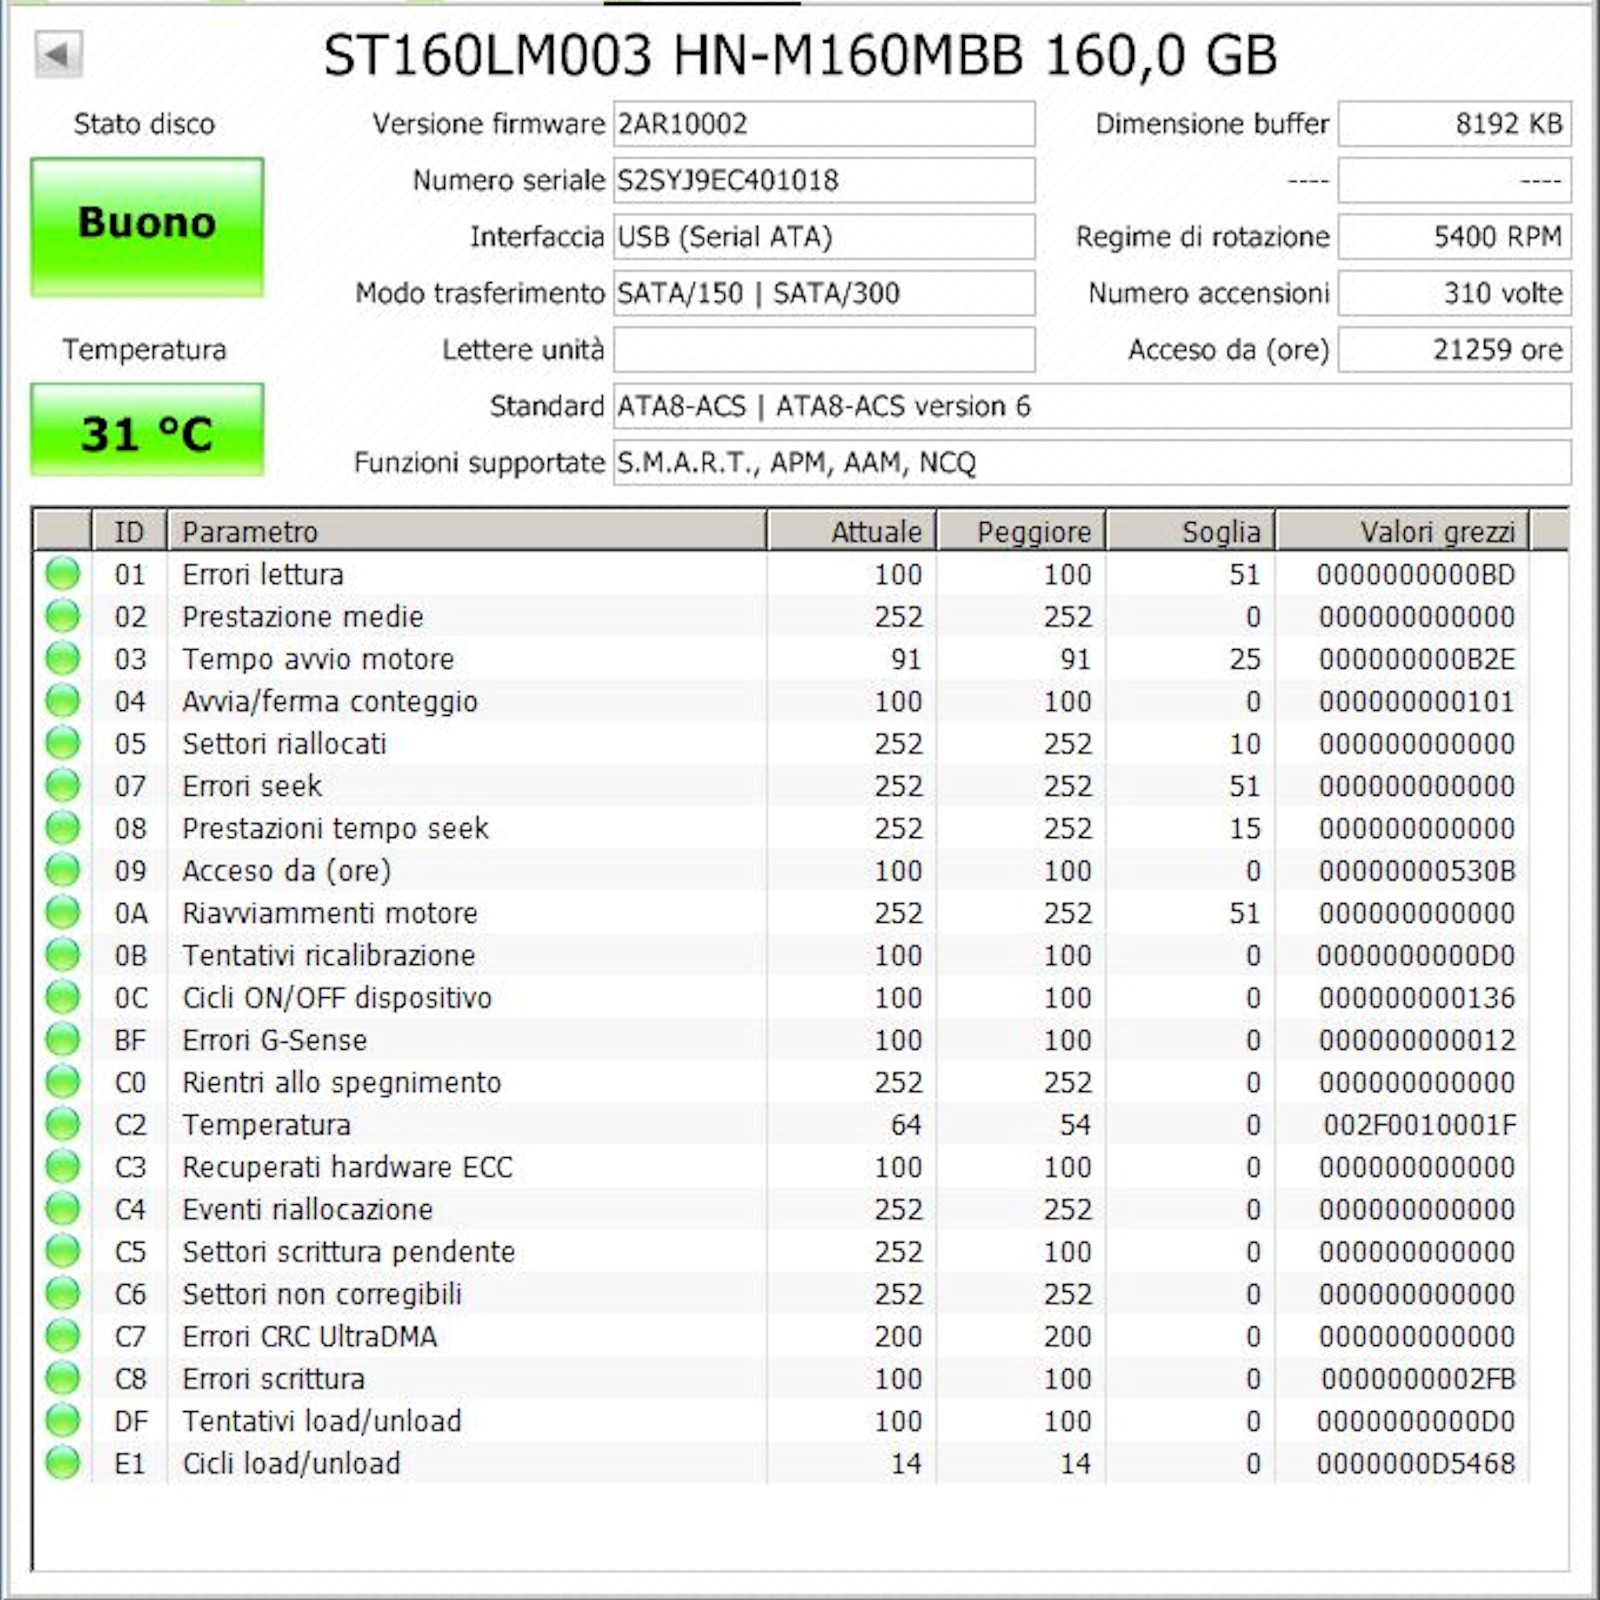Click the green status icon for Recuperati hardware ECC
Screen dimensions: 1600x1600
pos(63,1167)
